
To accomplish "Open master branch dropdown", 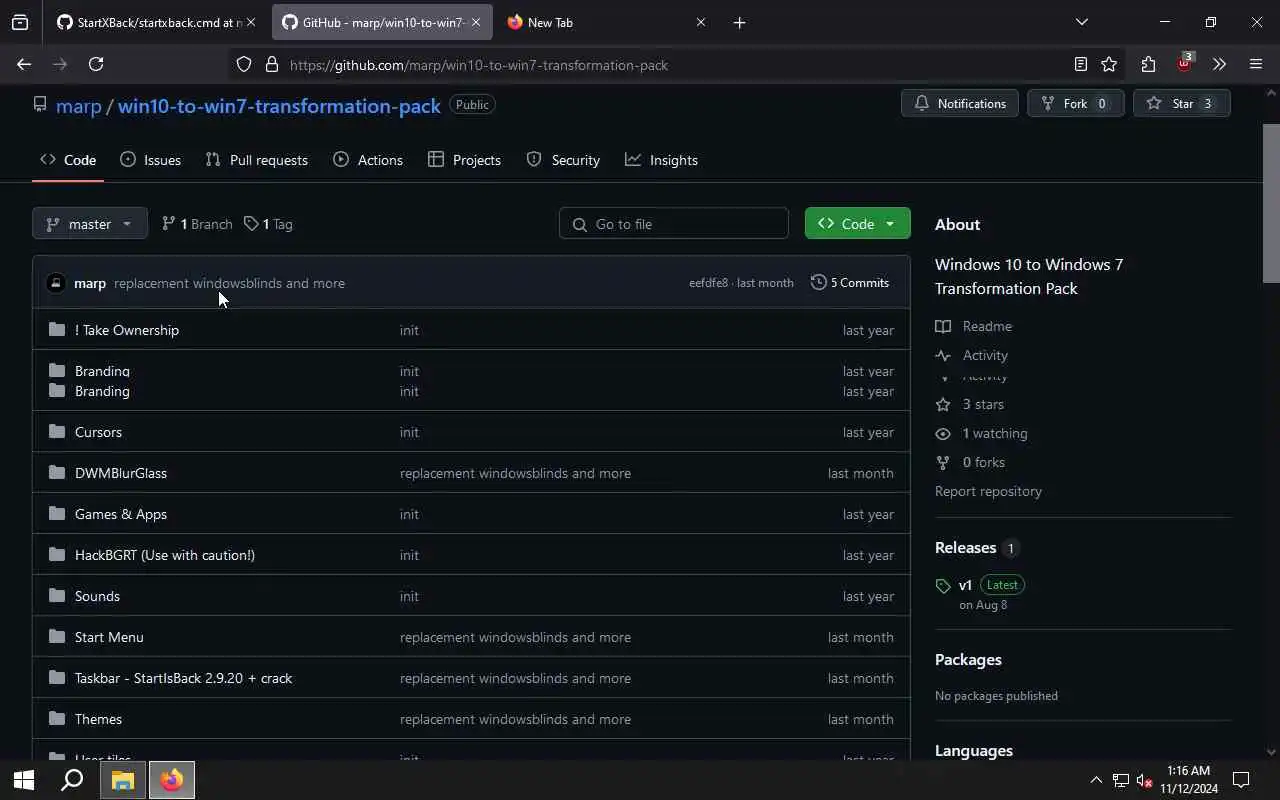I will pos(90,224).
